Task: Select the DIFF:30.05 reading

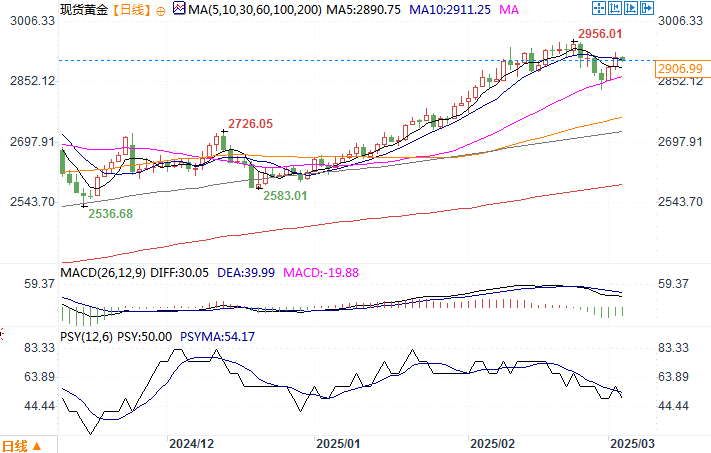Action: point(180,273)
